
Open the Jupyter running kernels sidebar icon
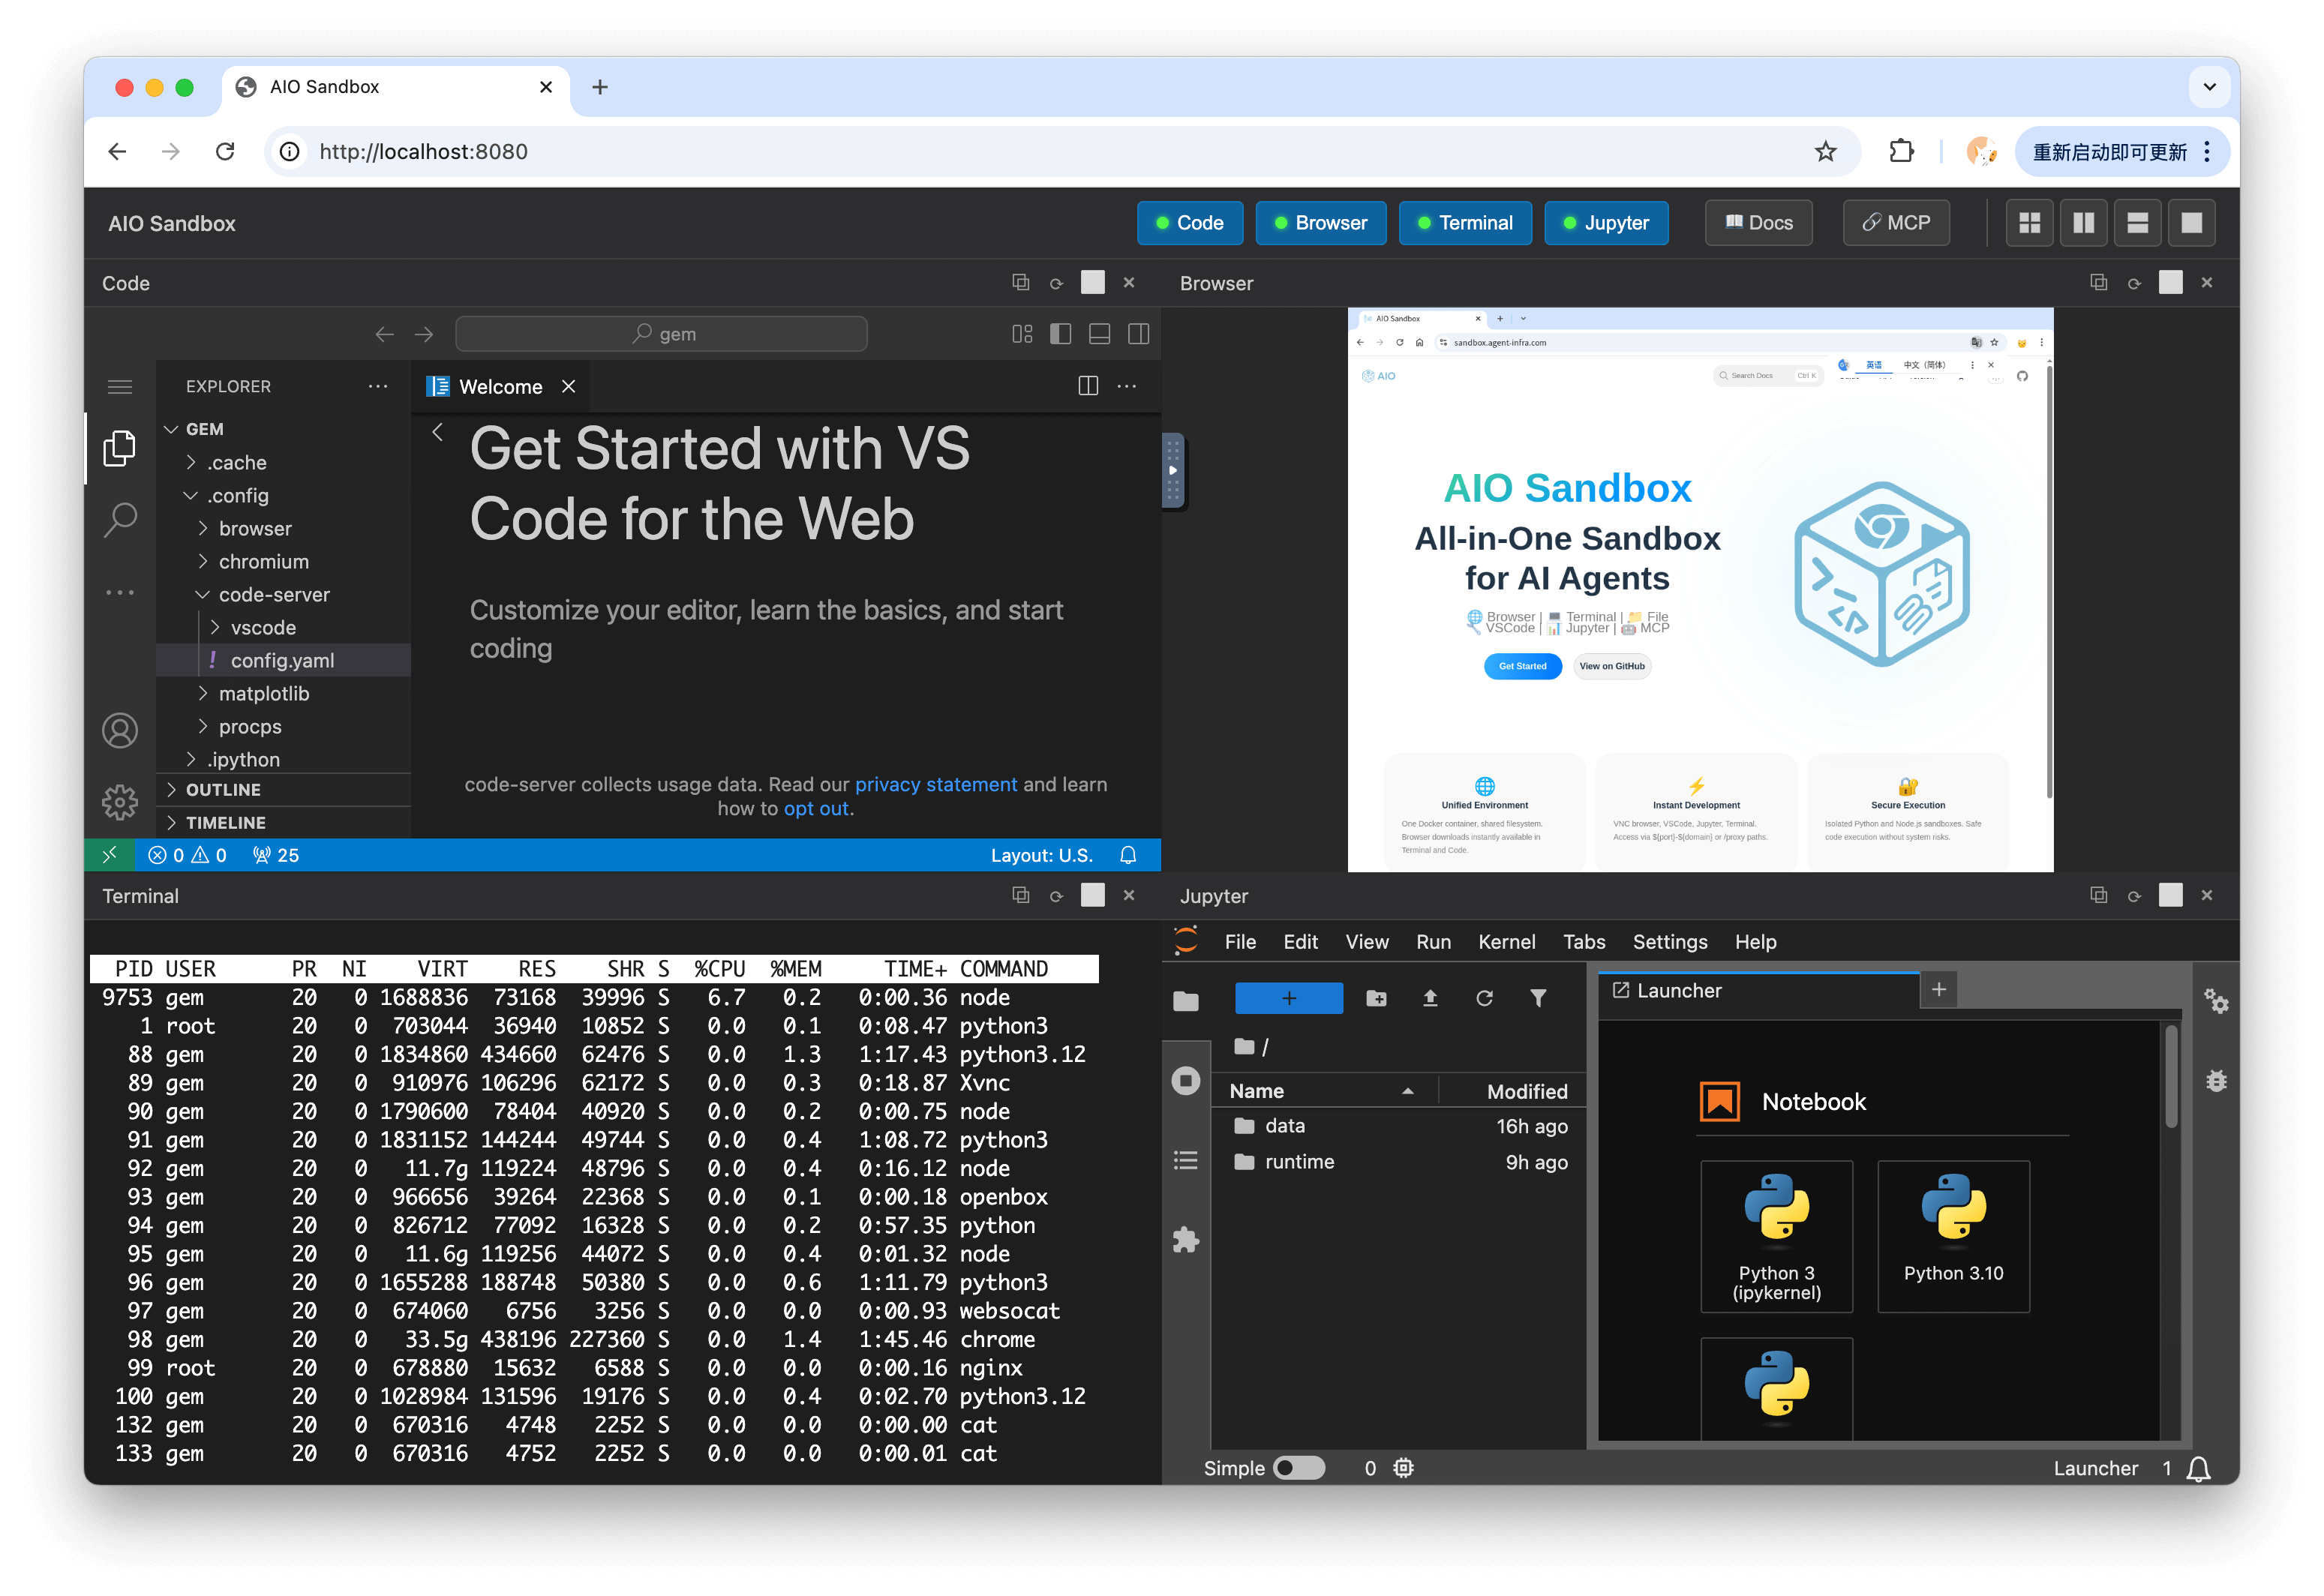click(x=1186, y=1080)
